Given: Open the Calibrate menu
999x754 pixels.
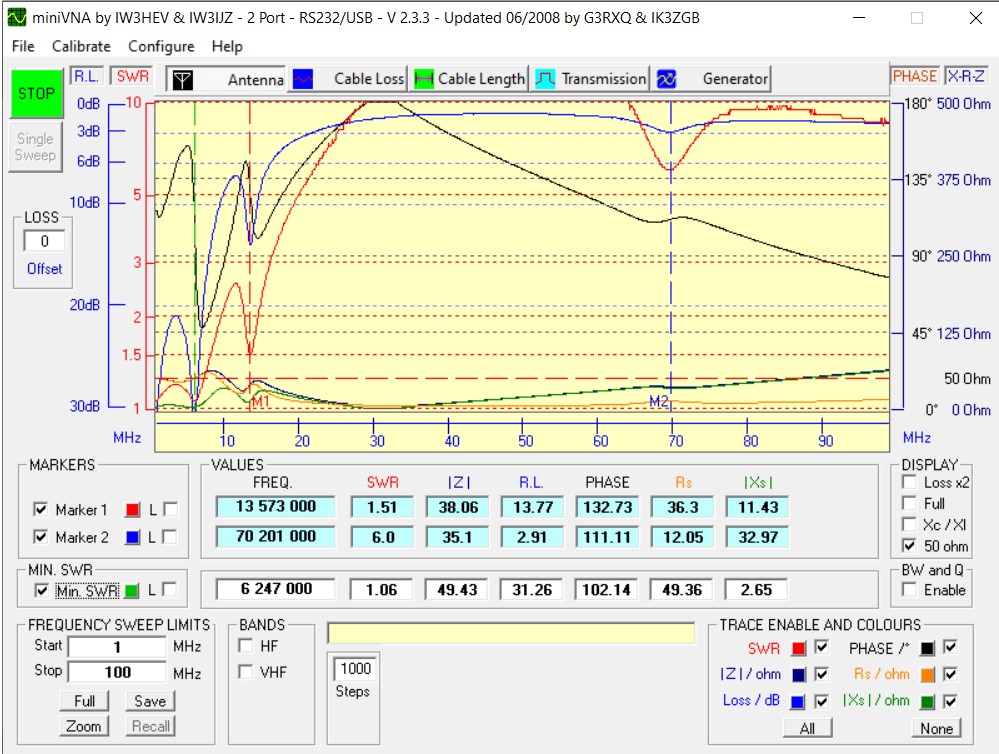Looking at the screenshot, I should click(x=81, y=46).
